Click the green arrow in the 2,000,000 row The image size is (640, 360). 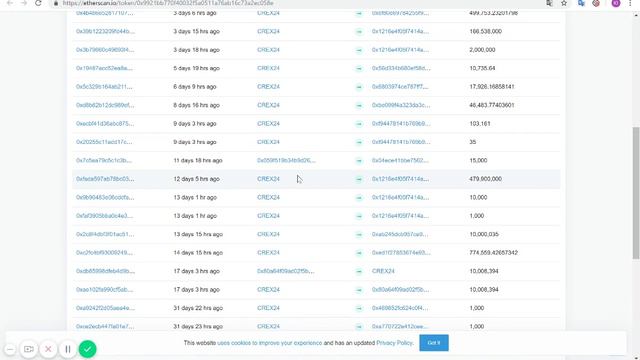click(x=359, y=50)
